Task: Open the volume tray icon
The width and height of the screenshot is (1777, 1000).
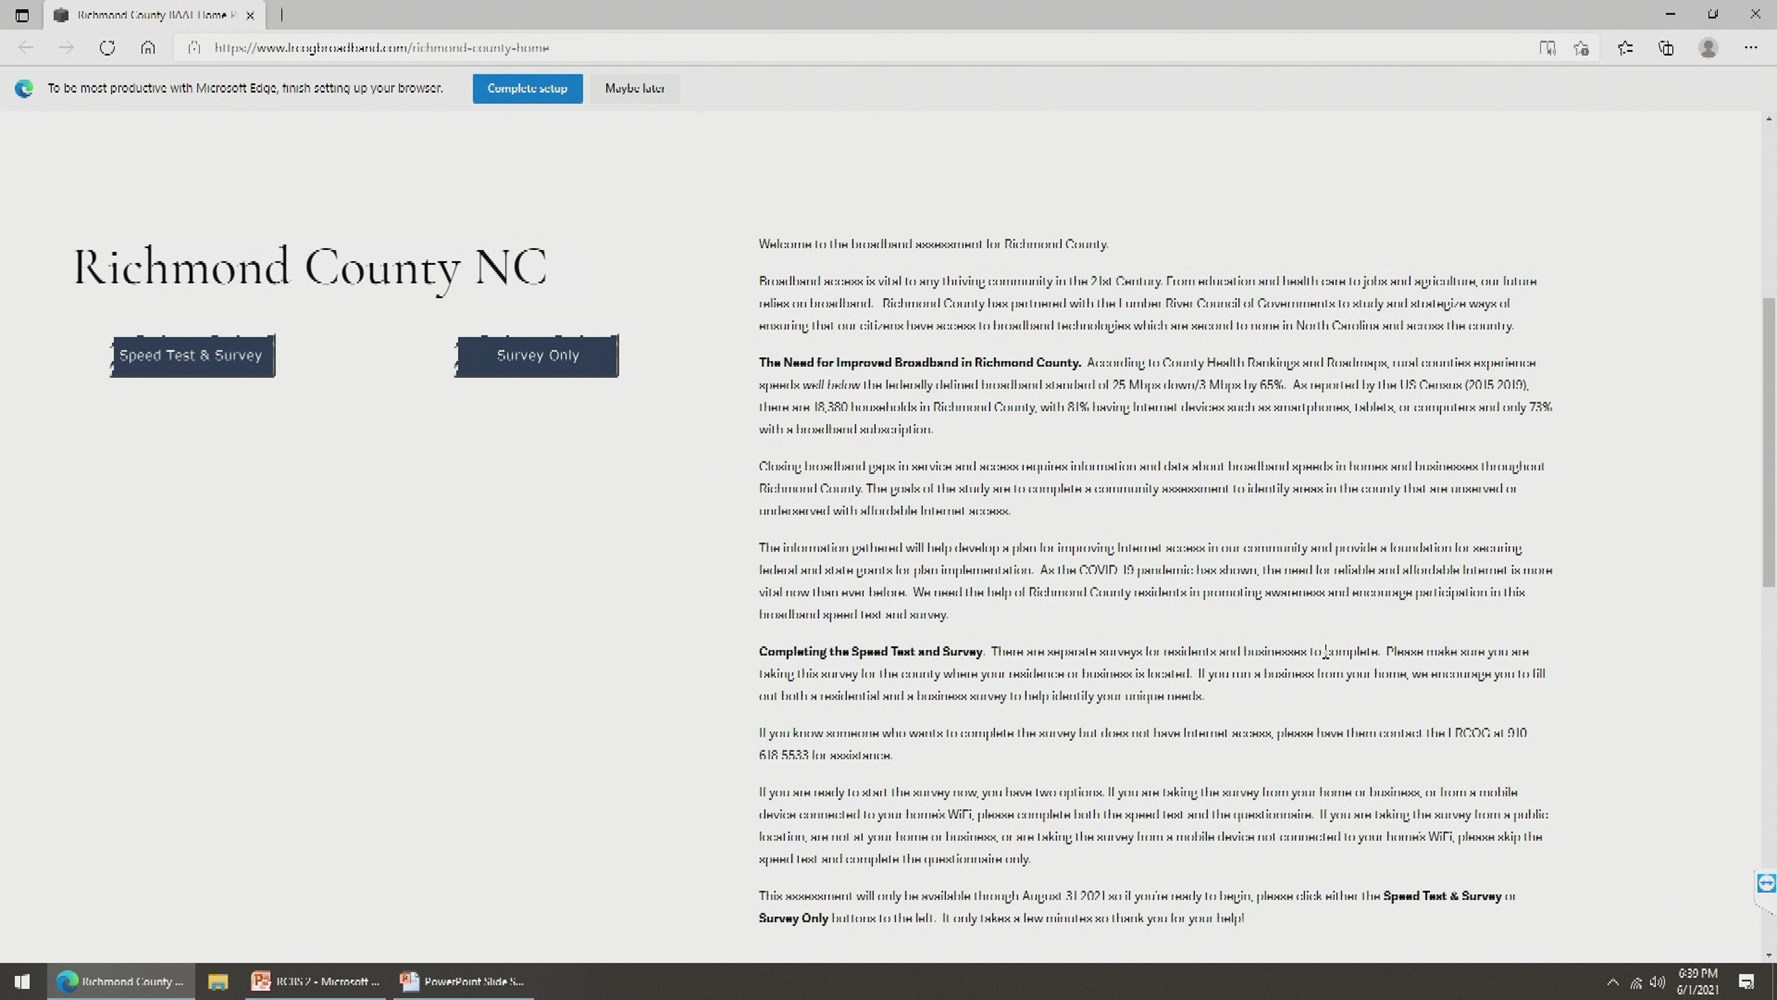Action: [x=1657, y=982]
